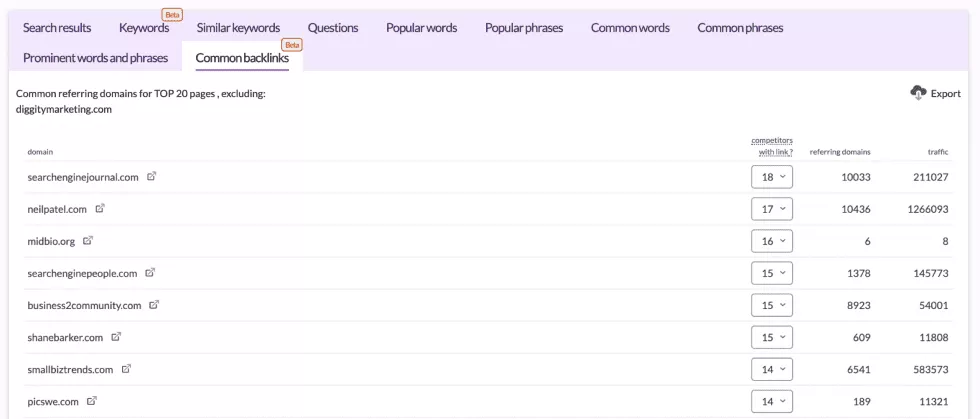
Task: Open the Keywords tab
Action: pos(144,28)
